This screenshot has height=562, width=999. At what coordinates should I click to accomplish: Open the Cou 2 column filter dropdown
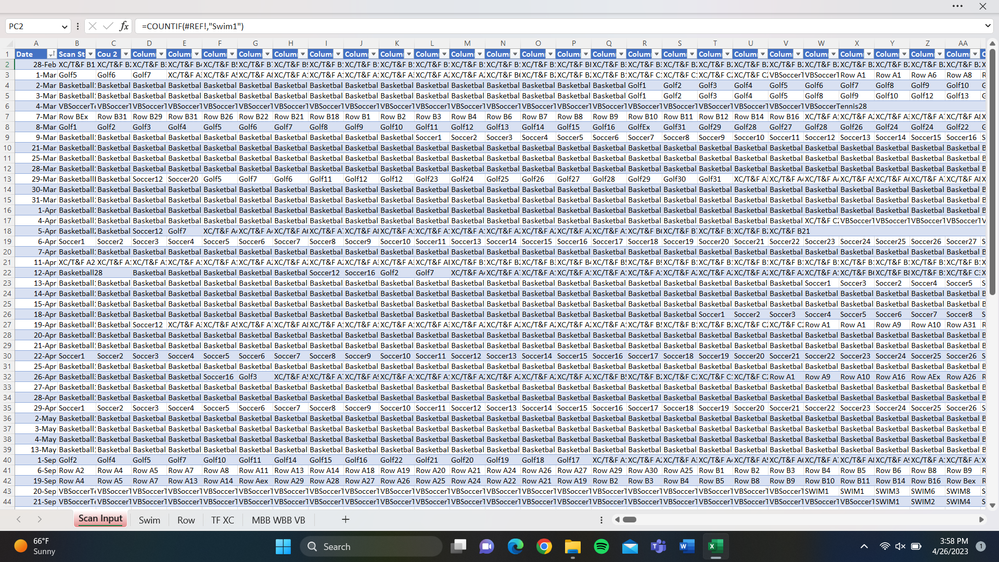(126, 54)
